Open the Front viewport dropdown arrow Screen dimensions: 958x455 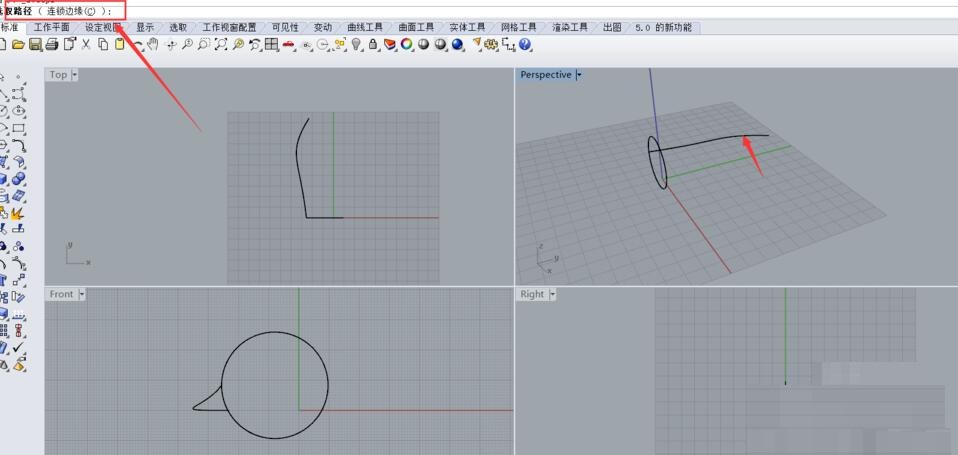(x=82, y=294)
